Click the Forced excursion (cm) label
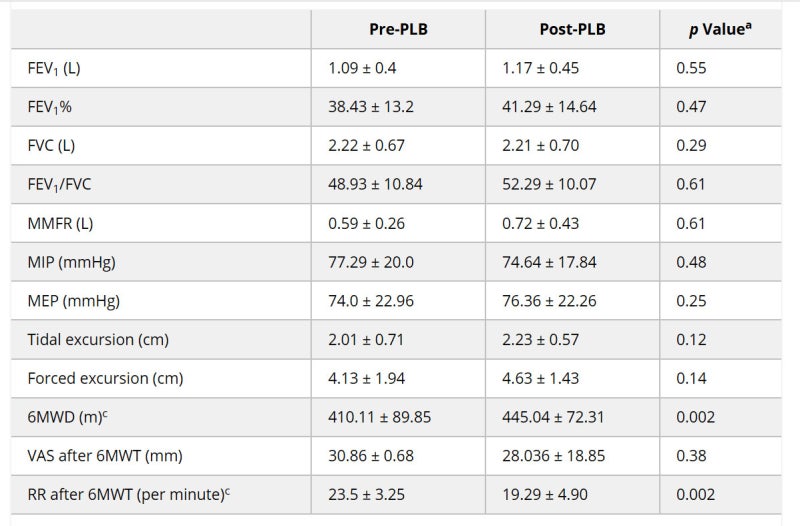 [105, 379]
